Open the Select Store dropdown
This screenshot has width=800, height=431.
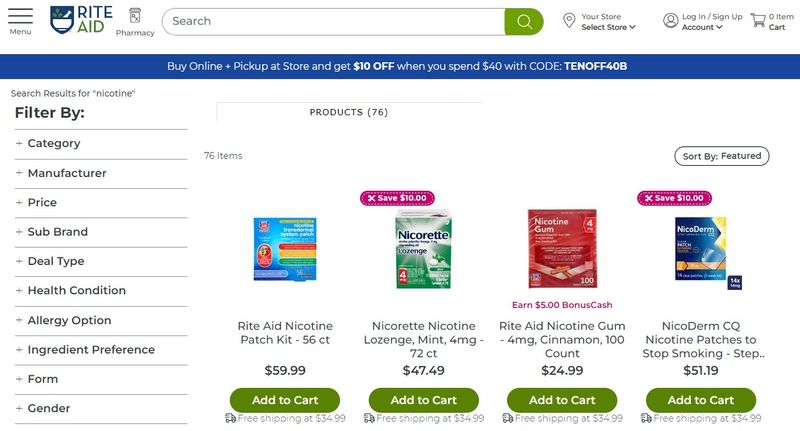pyautogui.click(x=608, y=28)
